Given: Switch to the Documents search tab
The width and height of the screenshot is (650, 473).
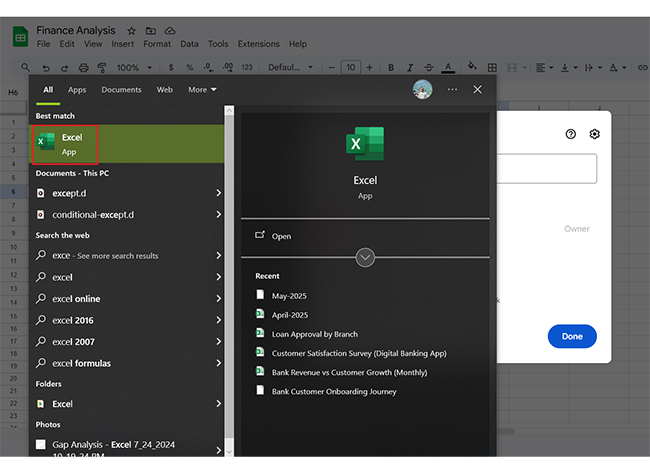Looking at the screenshot, I should pos(121,90).
